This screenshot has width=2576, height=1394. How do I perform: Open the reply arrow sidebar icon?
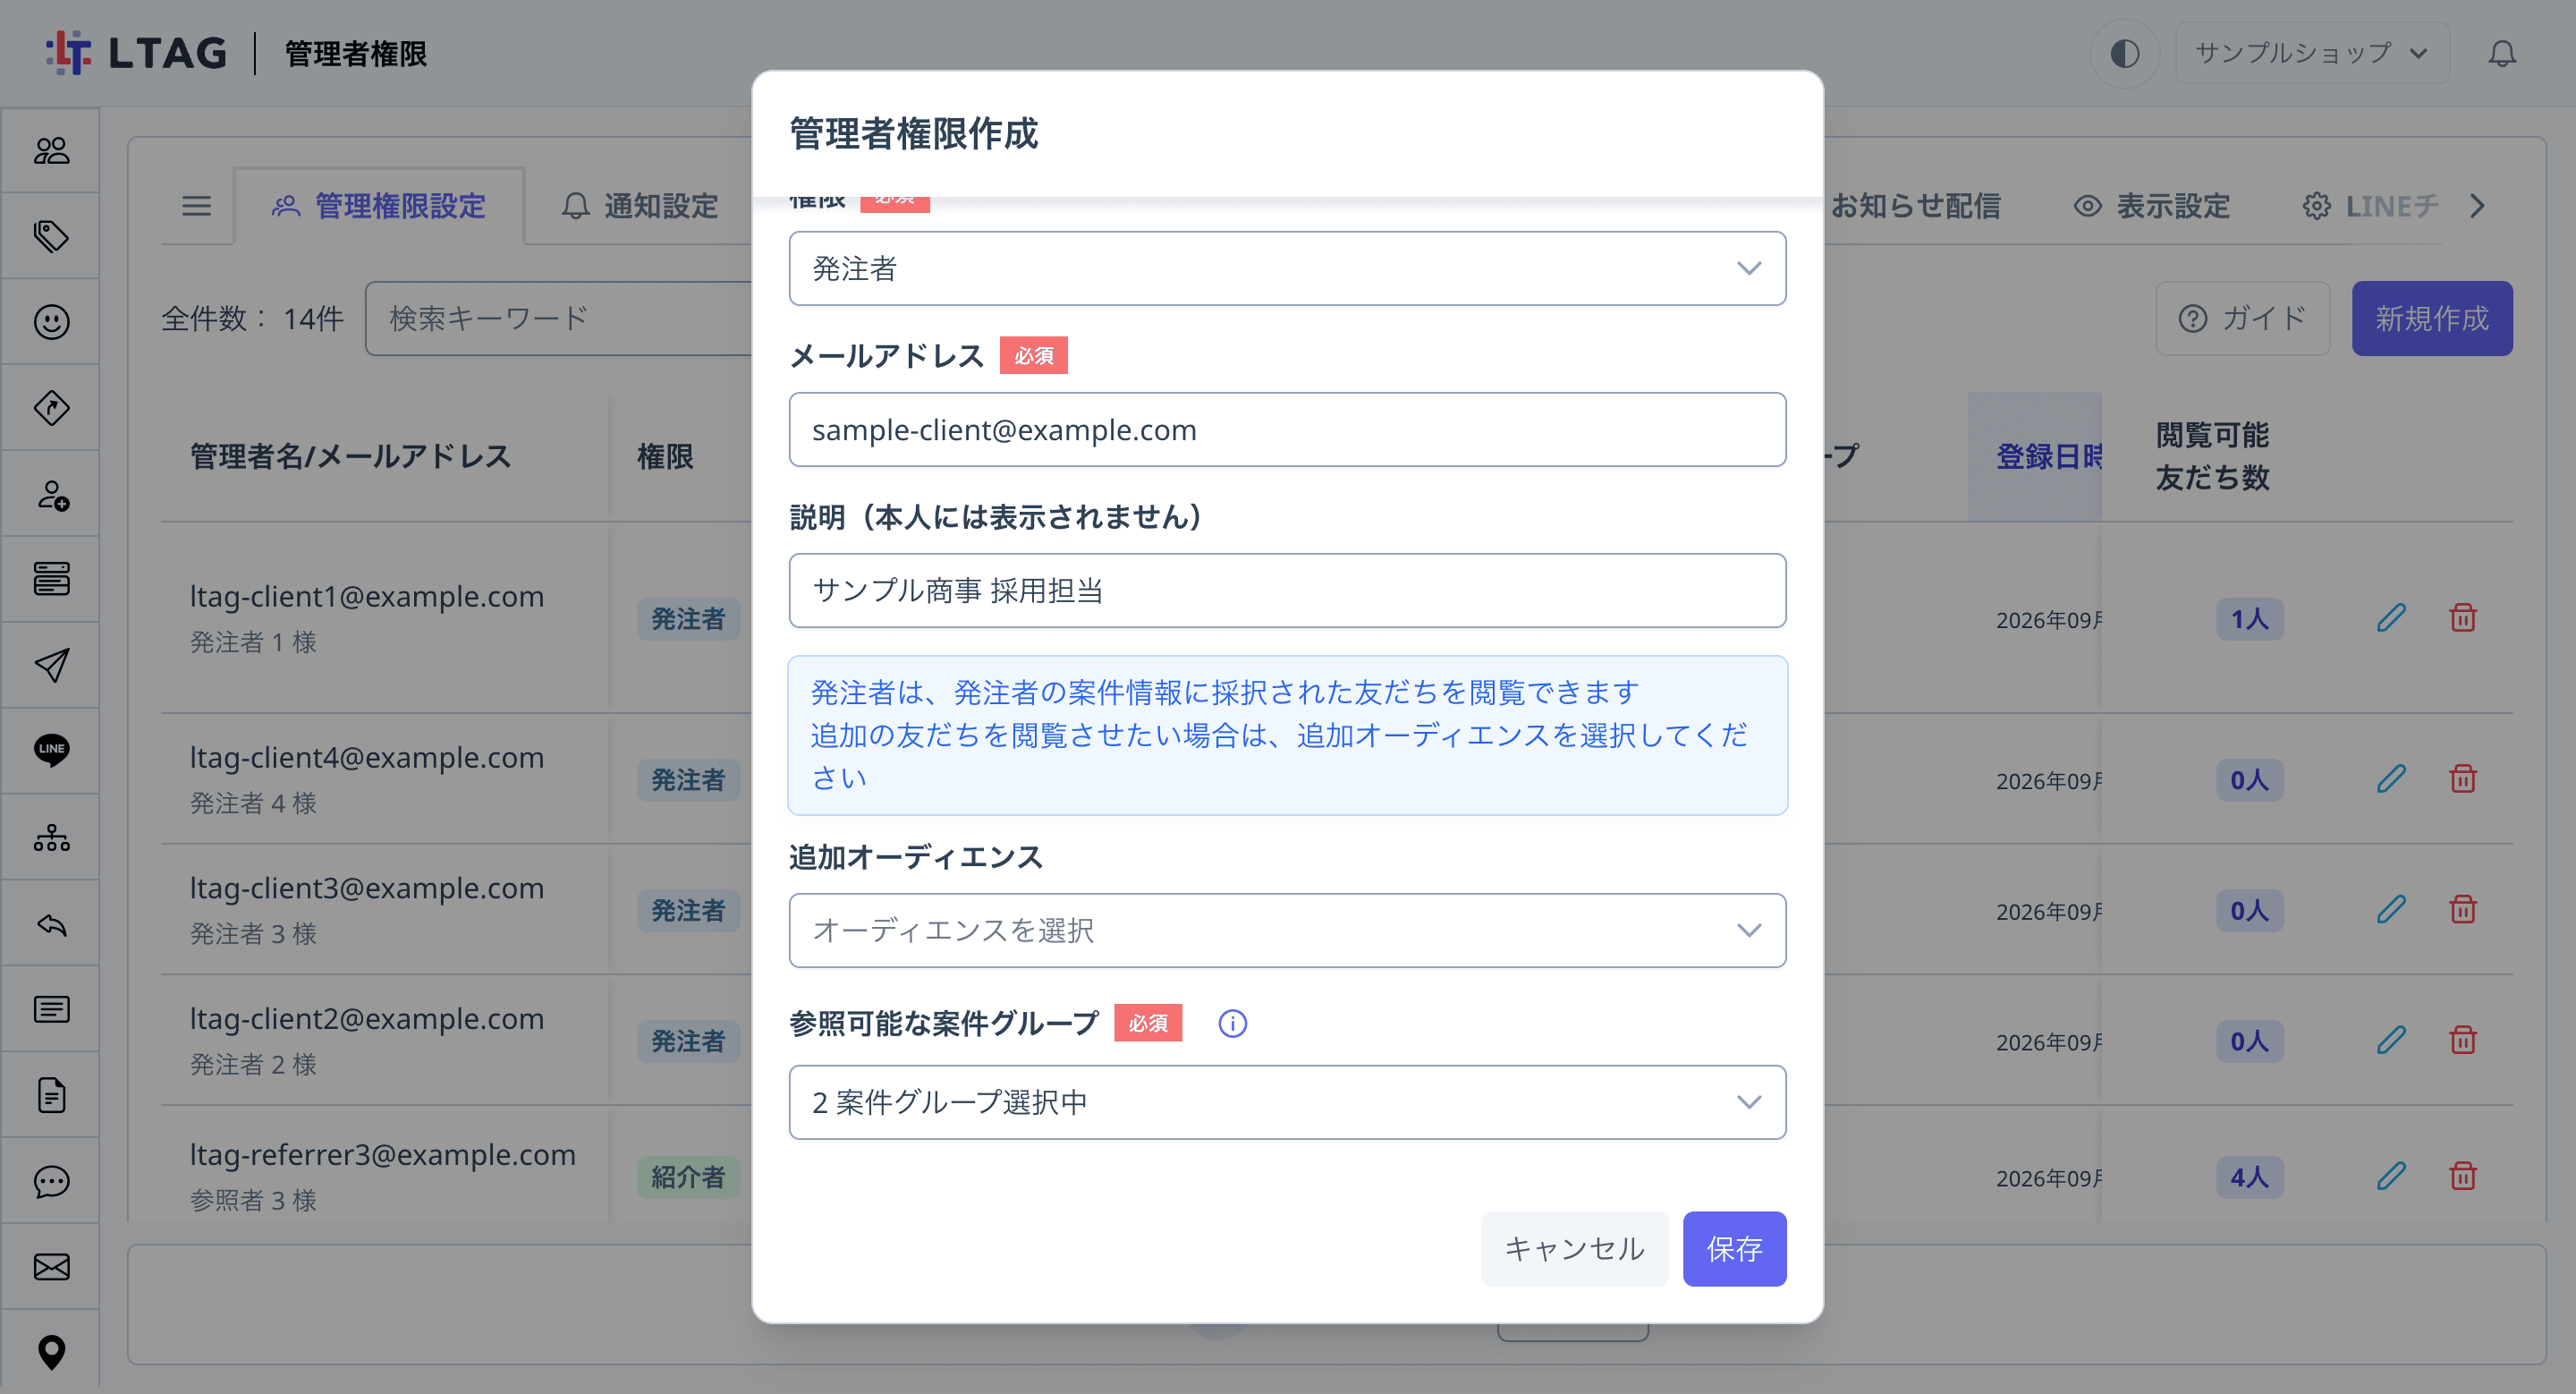coord(51,924)
